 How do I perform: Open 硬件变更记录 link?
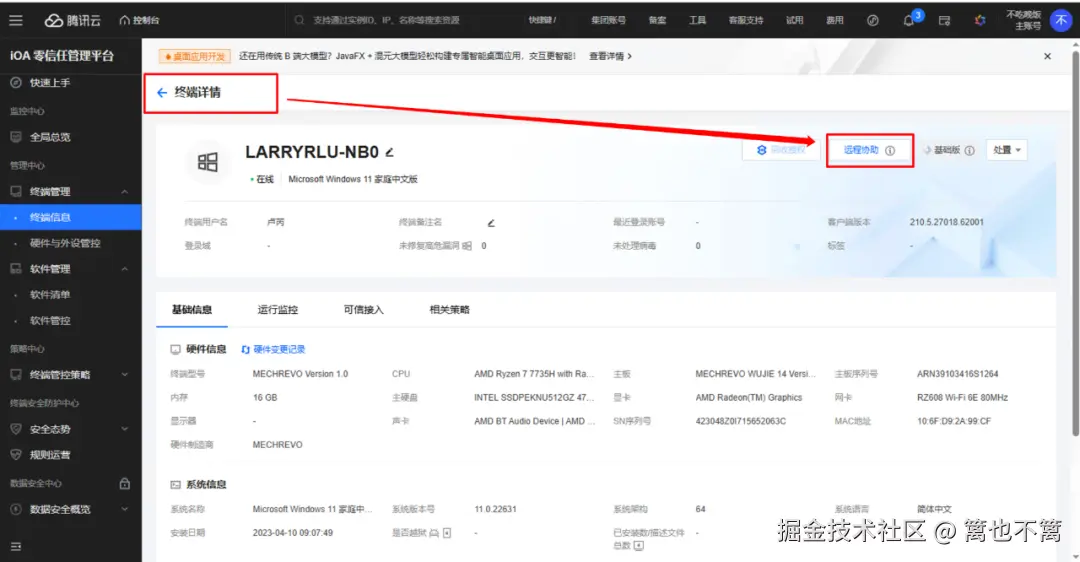273,349
